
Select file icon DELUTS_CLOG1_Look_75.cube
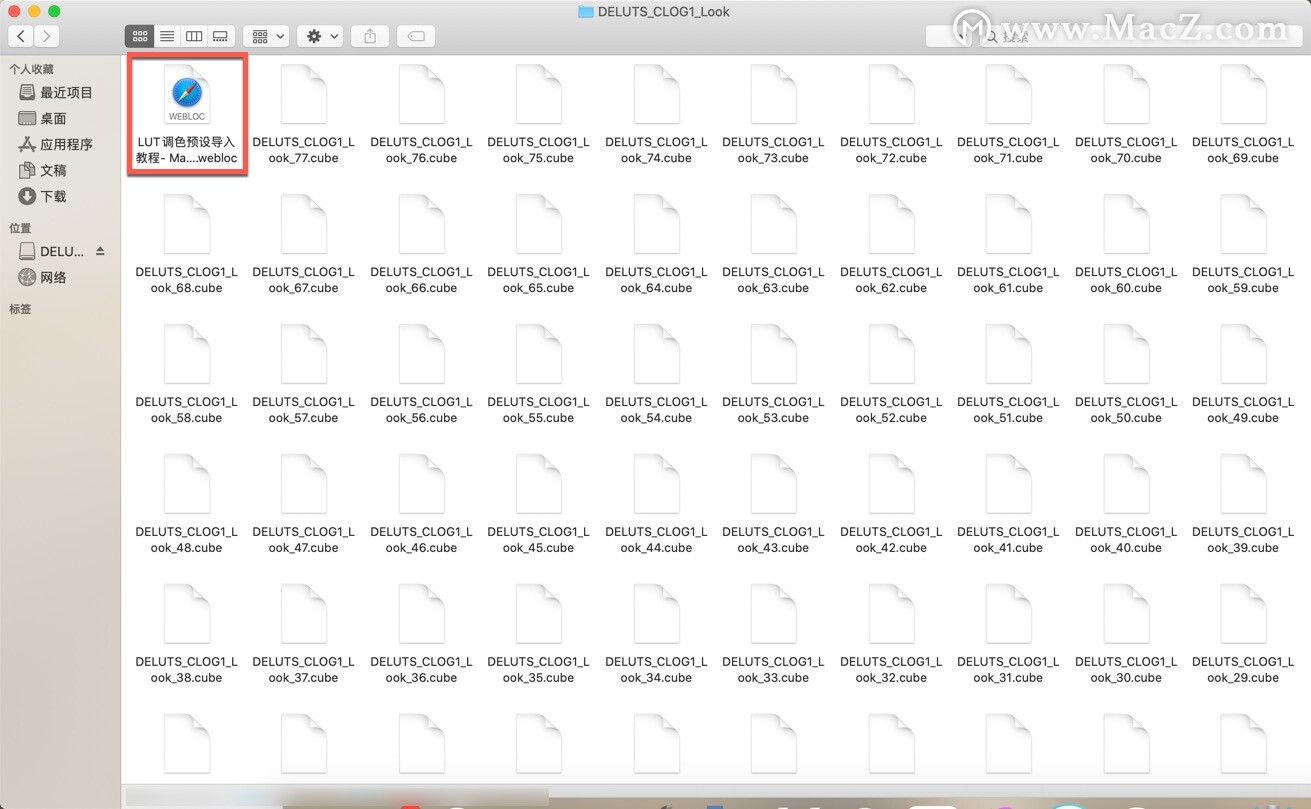click(539, 96)
